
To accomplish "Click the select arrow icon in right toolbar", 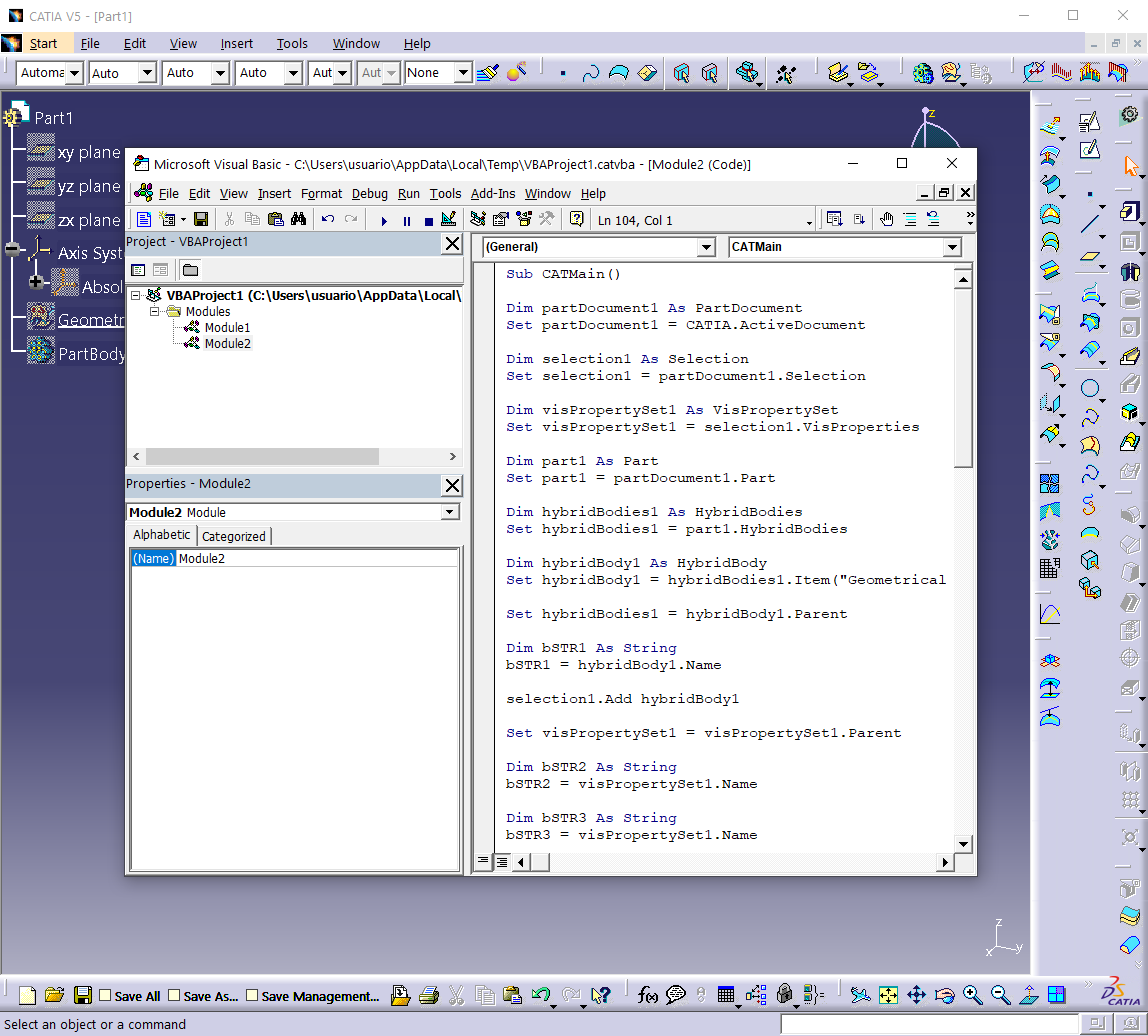I will tap(1130, 167).
